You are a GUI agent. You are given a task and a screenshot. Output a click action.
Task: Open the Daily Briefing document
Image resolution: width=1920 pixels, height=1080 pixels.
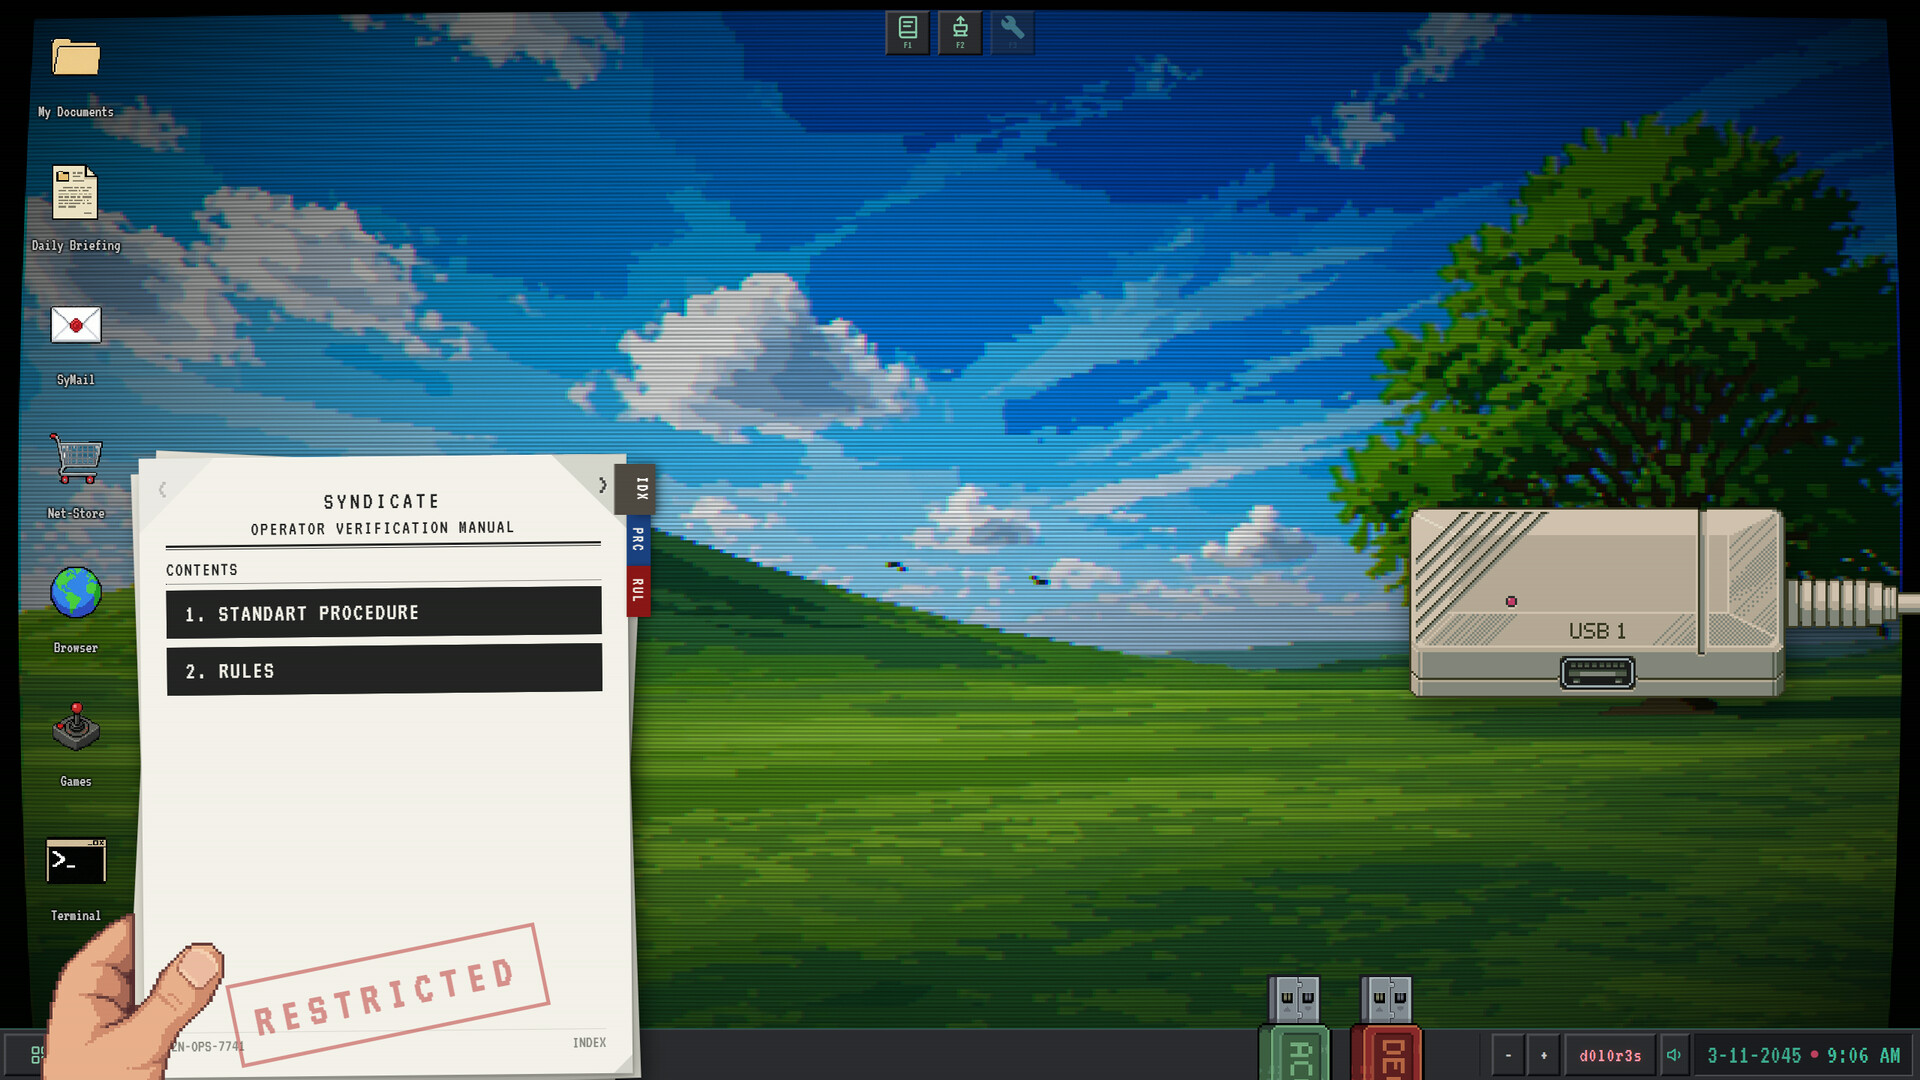(x=75, y=192)
